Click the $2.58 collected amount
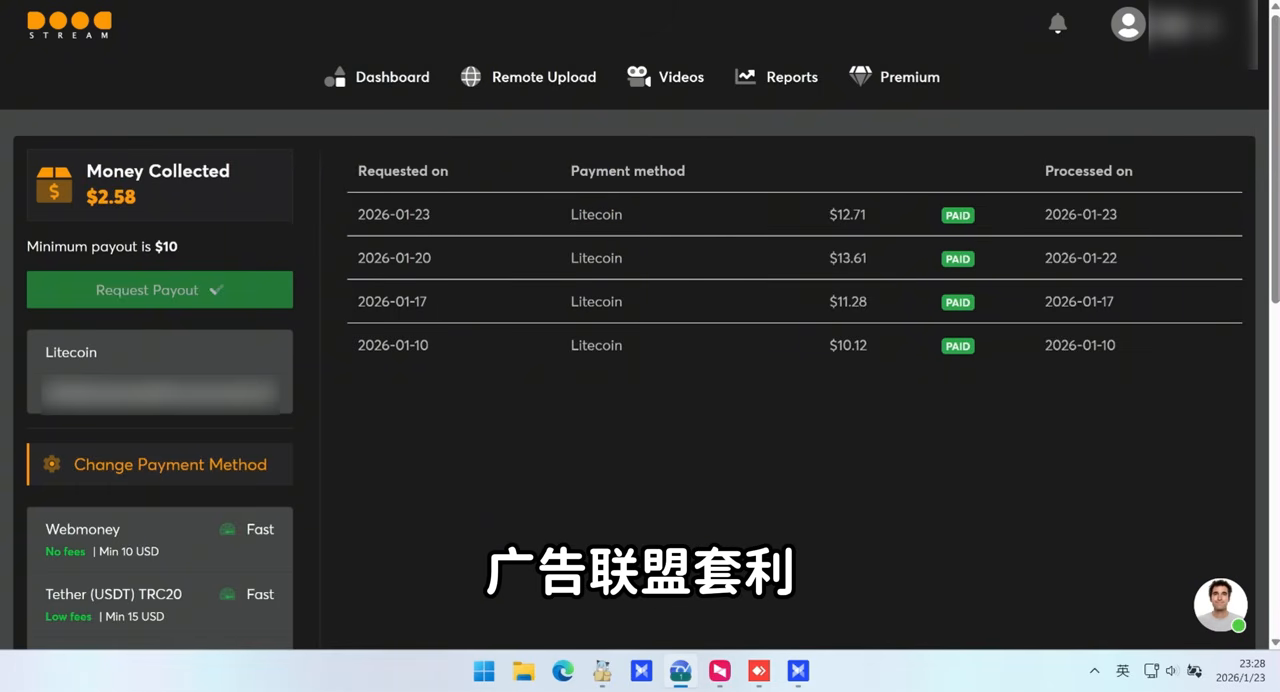Image resolution: width=1280 pixels, height=692 pixels. pos(111,197)
